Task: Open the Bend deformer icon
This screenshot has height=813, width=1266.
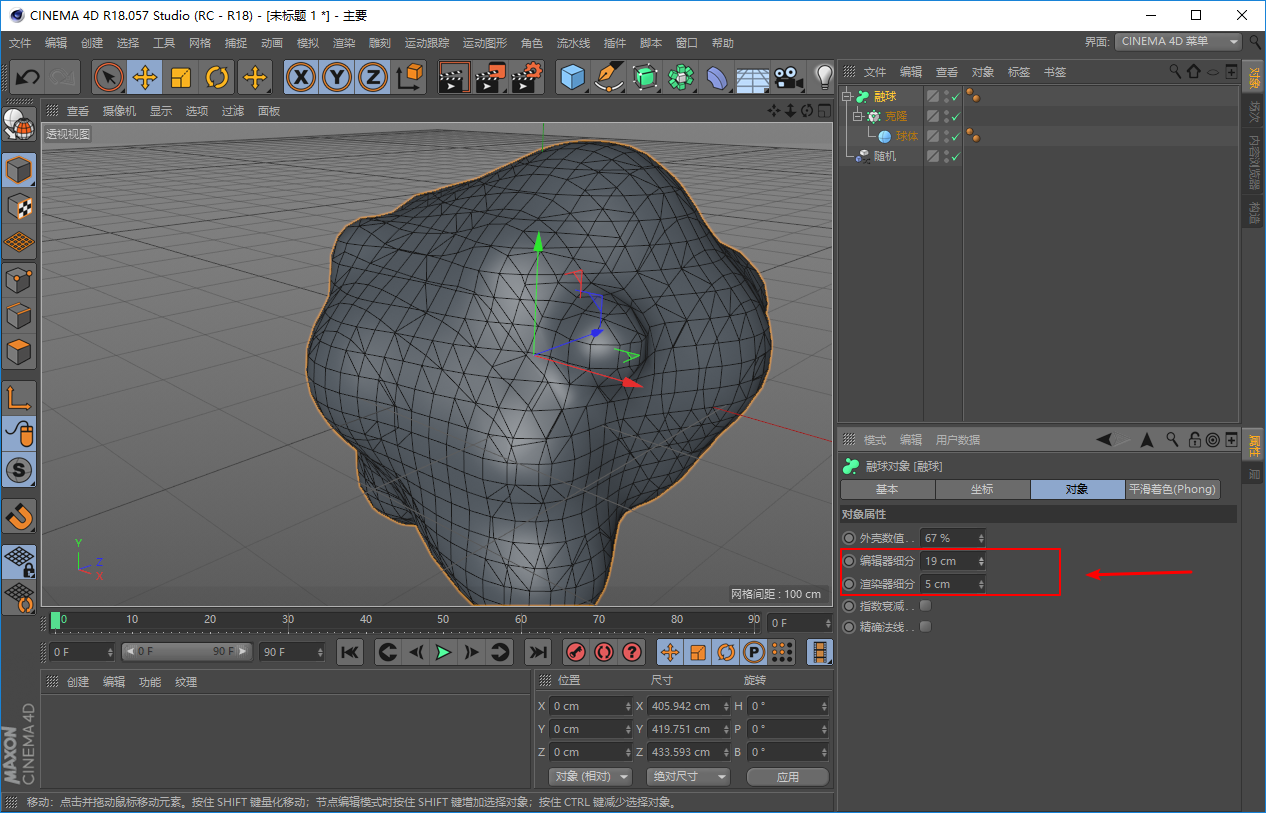Action: tap(717, 77)
